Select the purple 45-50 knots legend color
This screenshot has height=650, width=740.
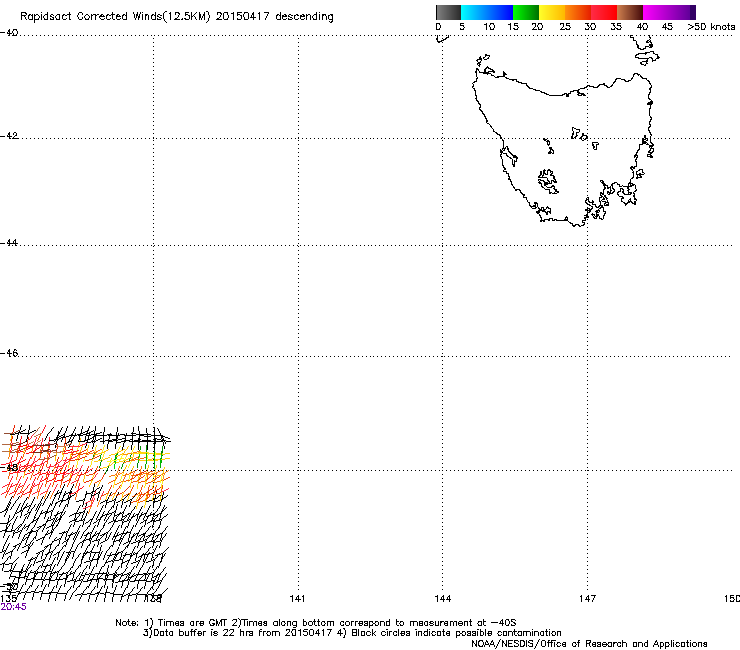click(x=682, y=12)
